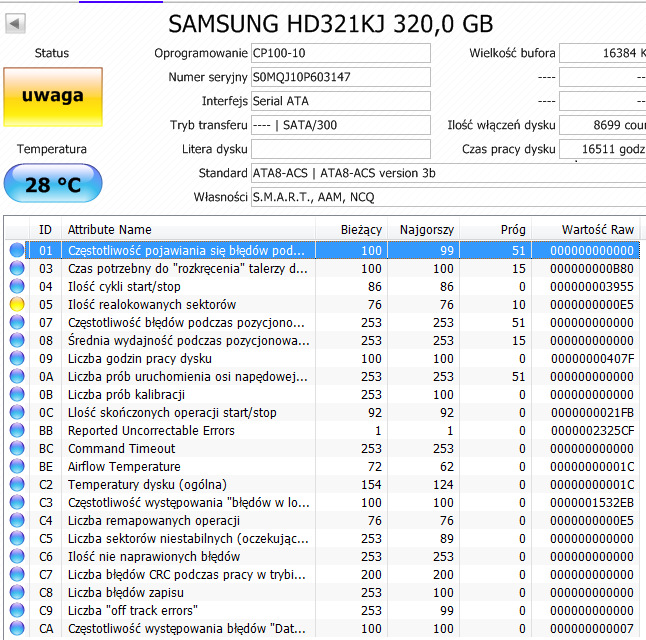Click the orb for Reported Uncorrectable Errors
The image size is (646, 640).
16,431
